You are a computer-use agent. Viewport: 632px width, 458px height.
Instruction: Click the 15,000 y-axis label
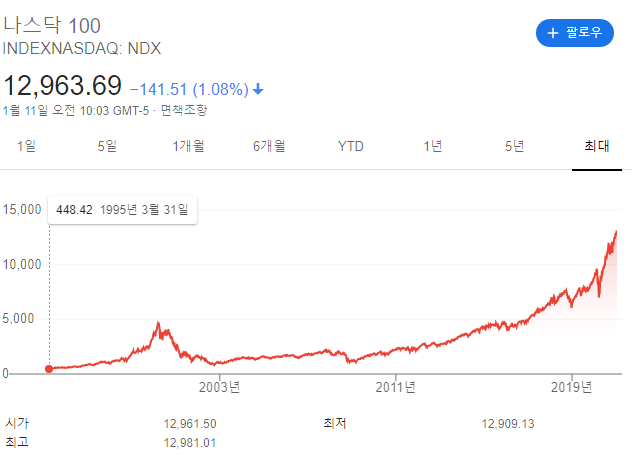22,210
